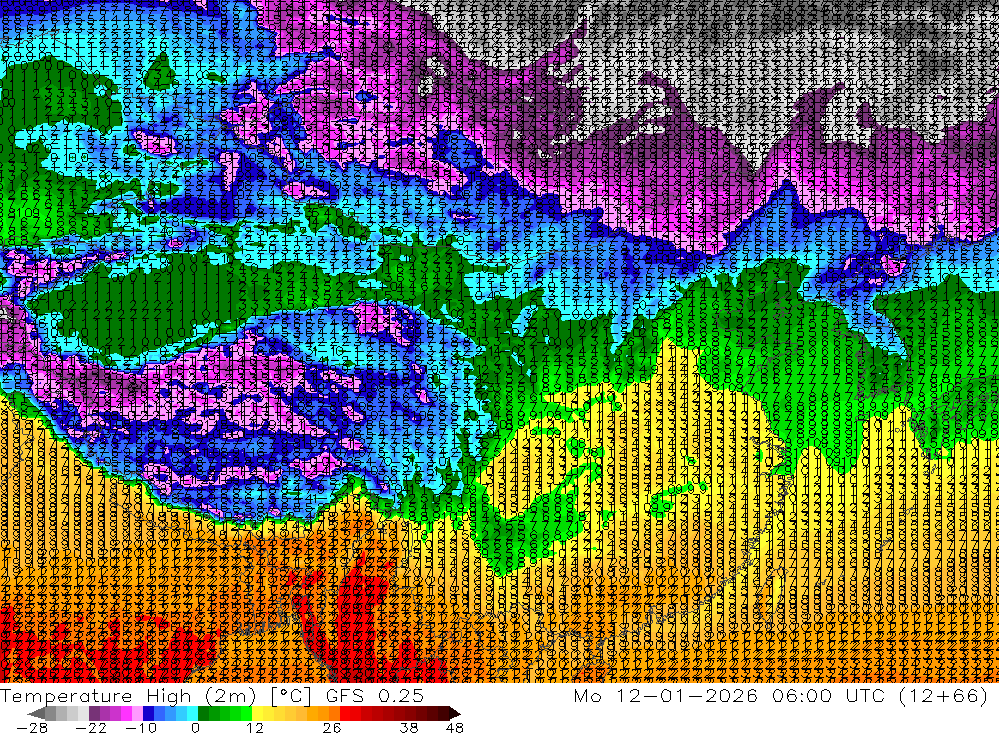Click the 'Mo 12-01-2026' date text
Viewport: 1000px width, 733px height.
click(x=665, y=695)
